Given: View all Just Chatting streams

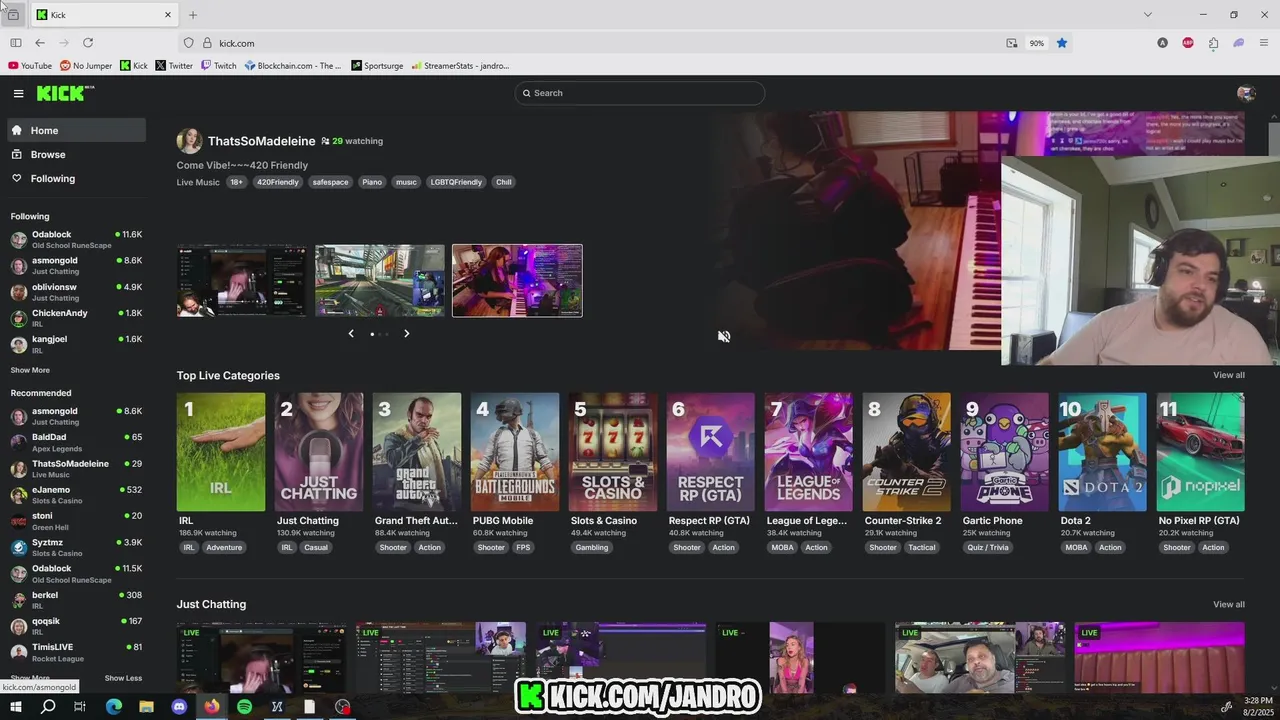Looking at the screenshot, I should coord(1229,604).
